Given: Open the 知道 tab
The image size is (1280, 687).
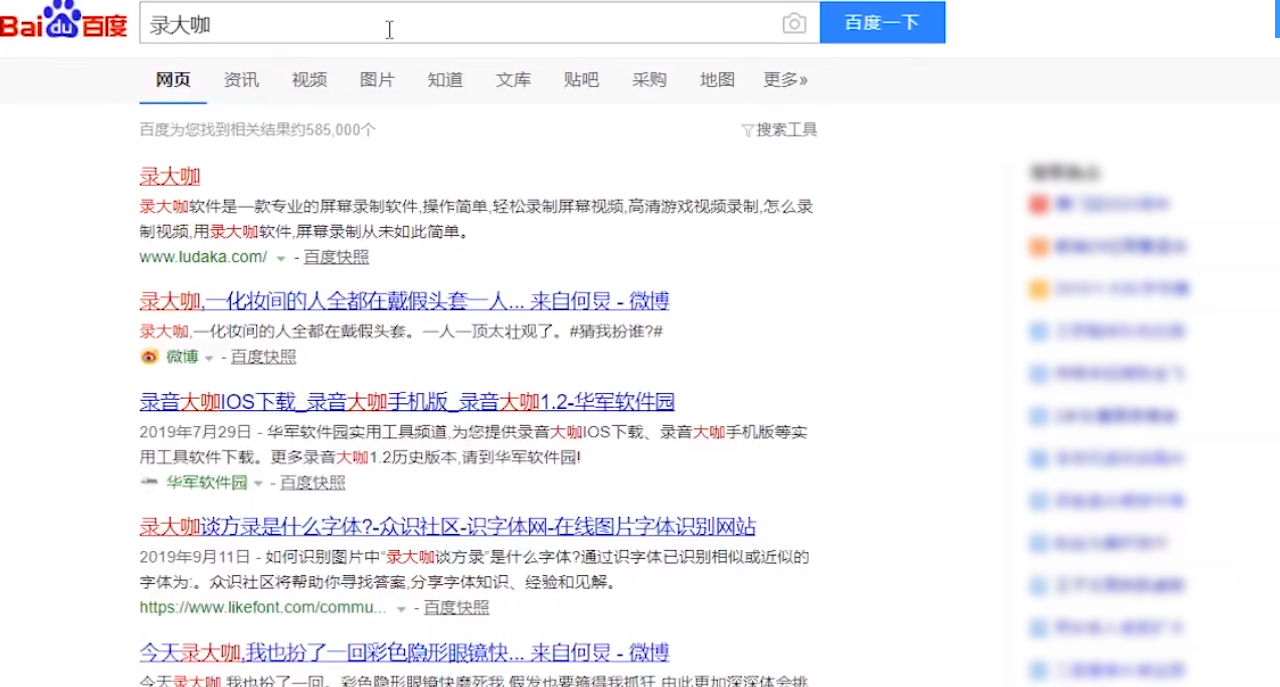Looking at the screenshot, I should click(445, 80).
